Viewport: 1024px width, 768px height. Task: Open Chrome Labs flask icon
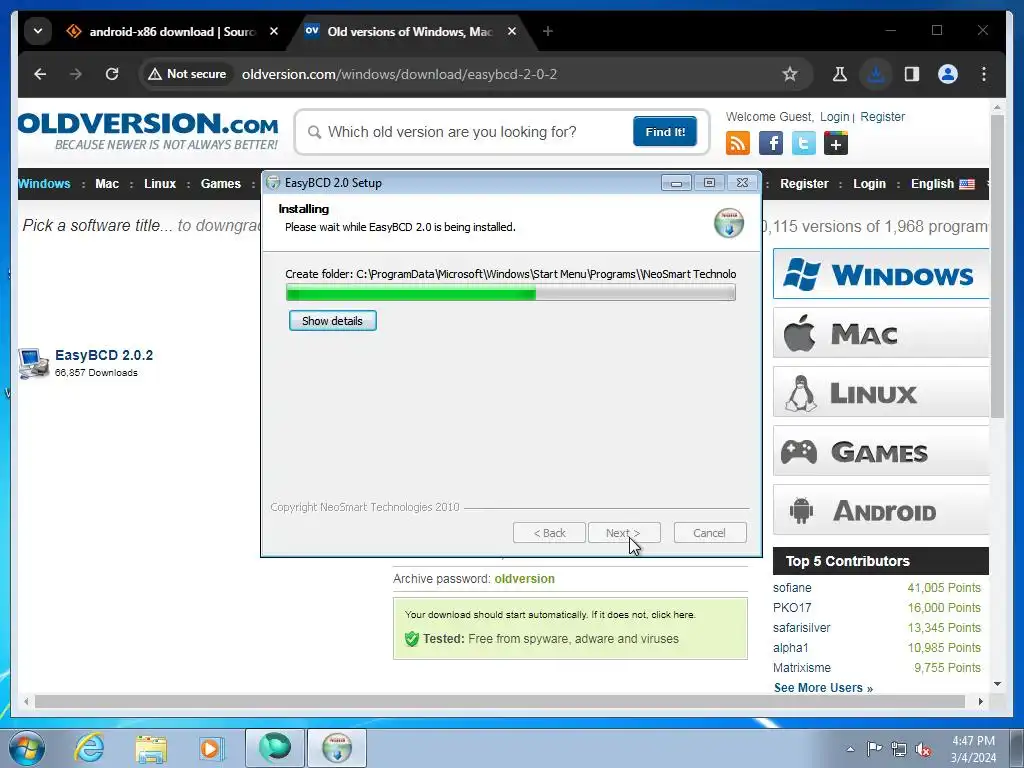tap(840, 74)
